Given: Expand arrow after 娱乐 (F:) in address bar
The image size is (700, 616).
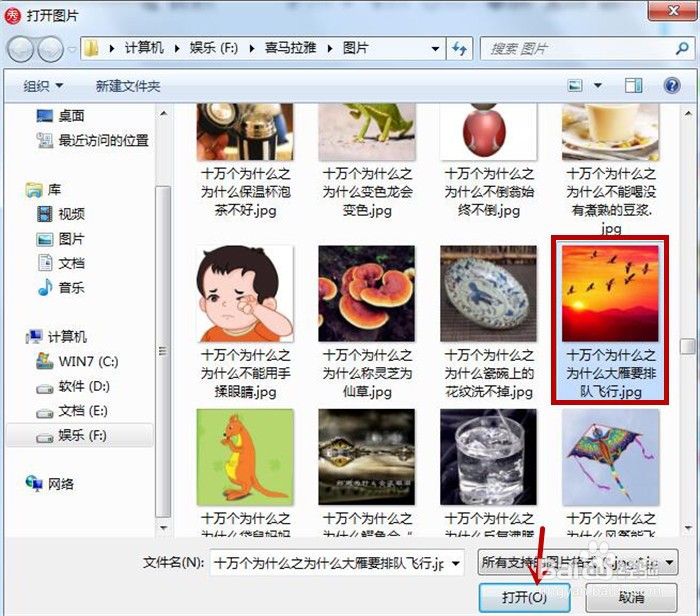Looking at the screenshot, I should (252, 49).
